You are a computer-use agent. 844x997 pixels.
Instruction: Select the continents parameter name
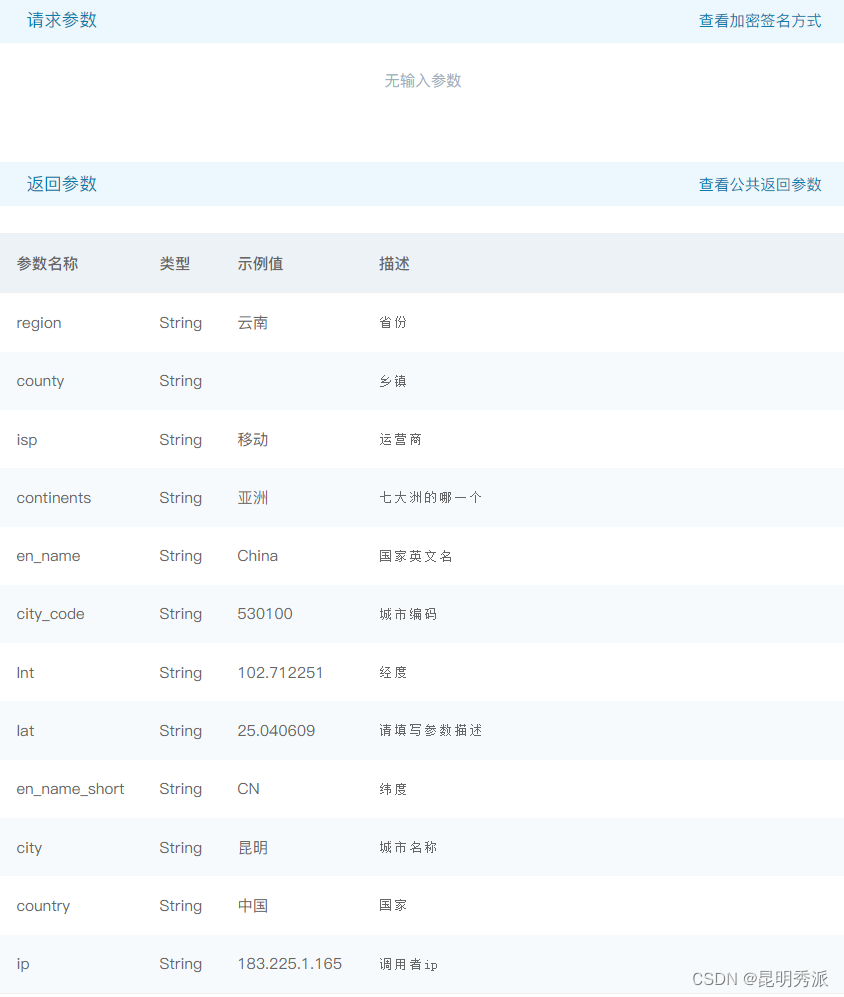[53, 498]
